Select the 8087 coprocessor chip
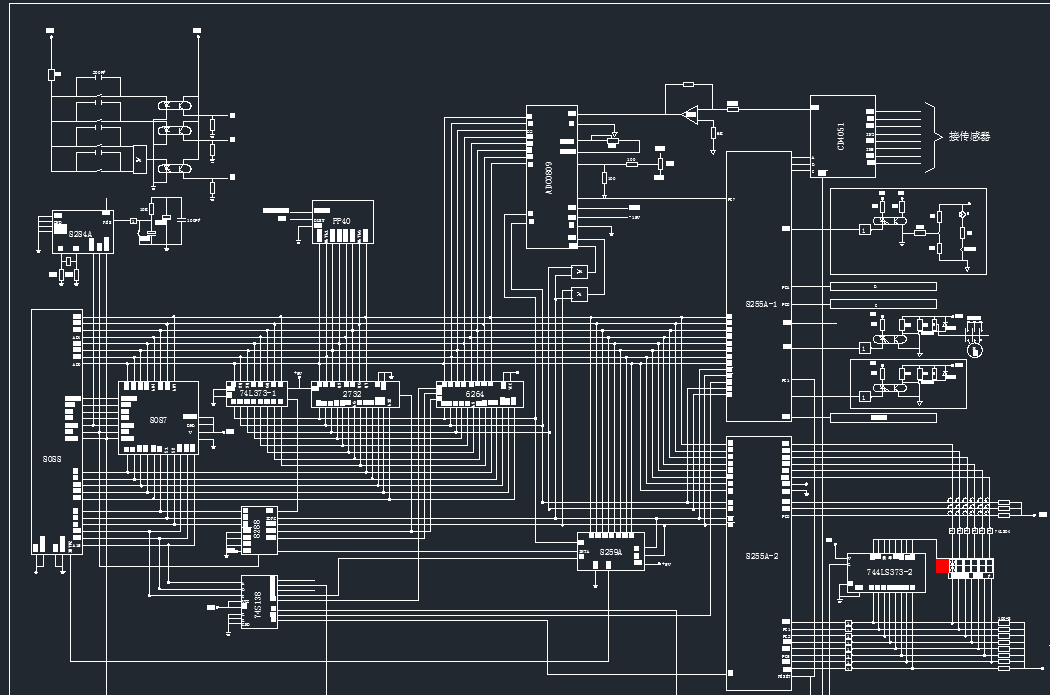Image resolution: width=1050 pixels, height=695 pixels. tap(158, 420)
